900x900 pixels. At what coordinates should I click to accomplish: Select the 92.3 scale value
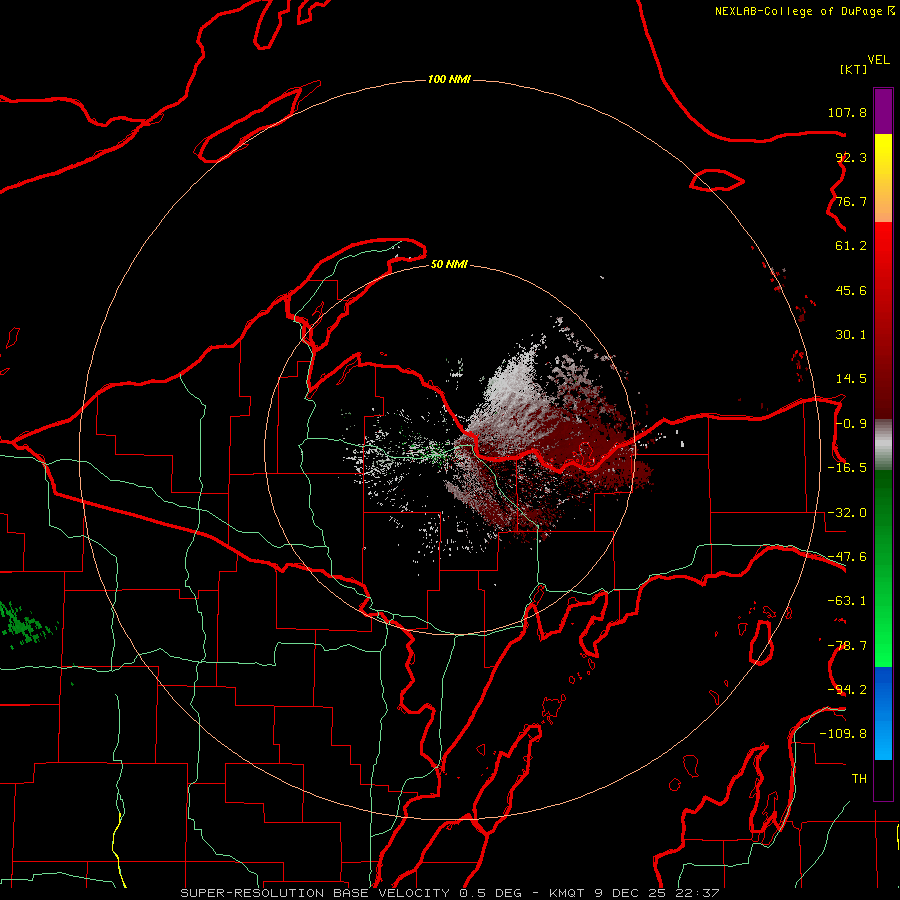pyautogui.click(x=851, y=157)
